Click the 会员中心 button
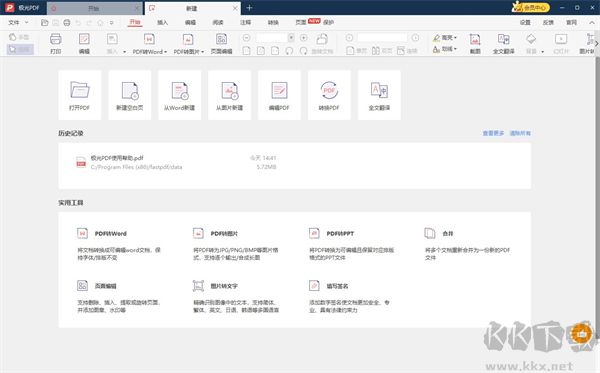 pyautogui.click(x=531, y=7)
